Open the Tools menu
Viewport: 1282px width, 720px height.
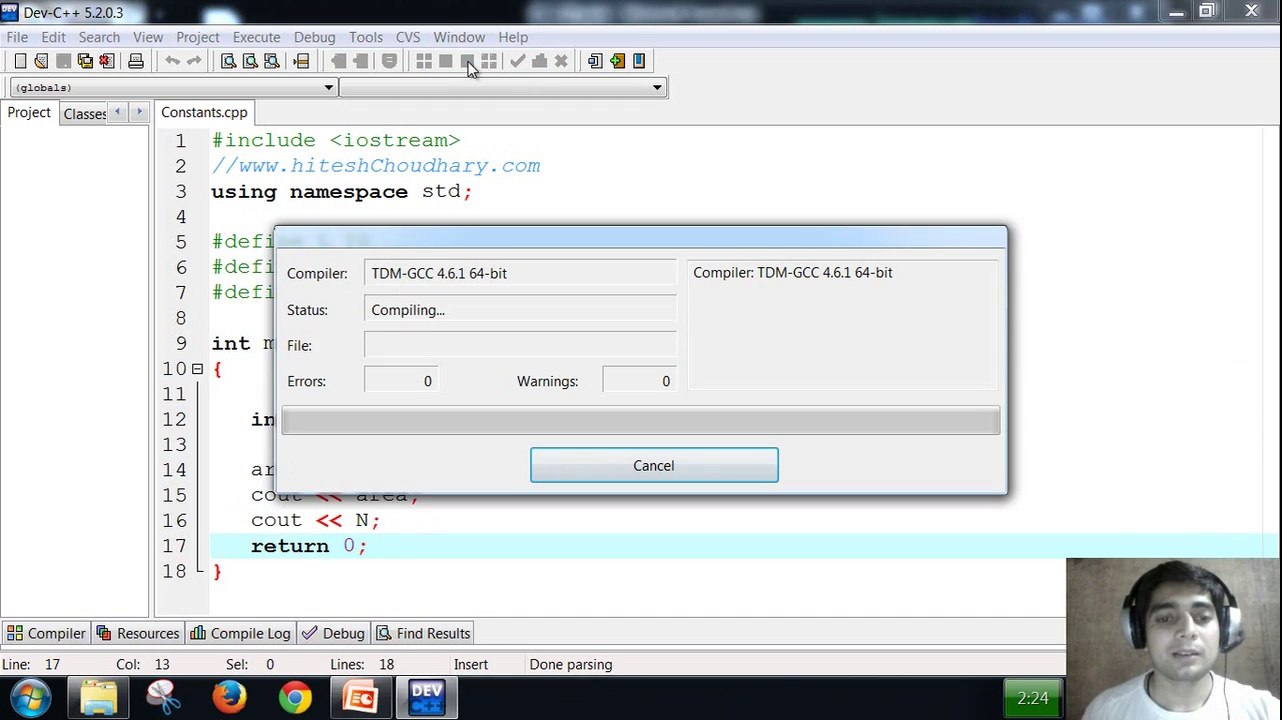coord(366,37)
